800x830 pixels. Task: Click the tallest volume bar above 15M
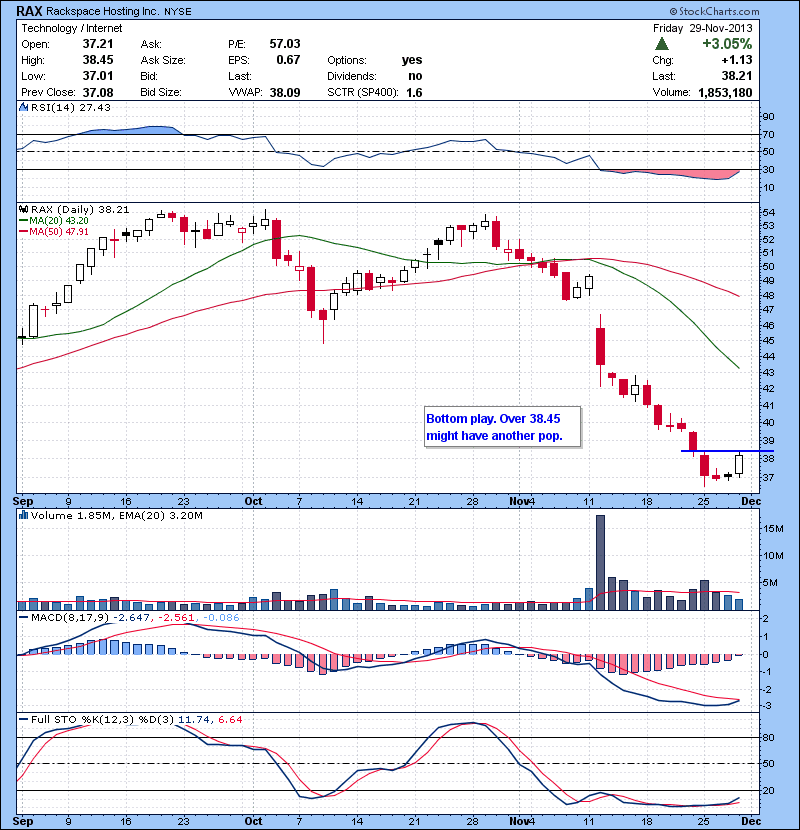[600, 563]
